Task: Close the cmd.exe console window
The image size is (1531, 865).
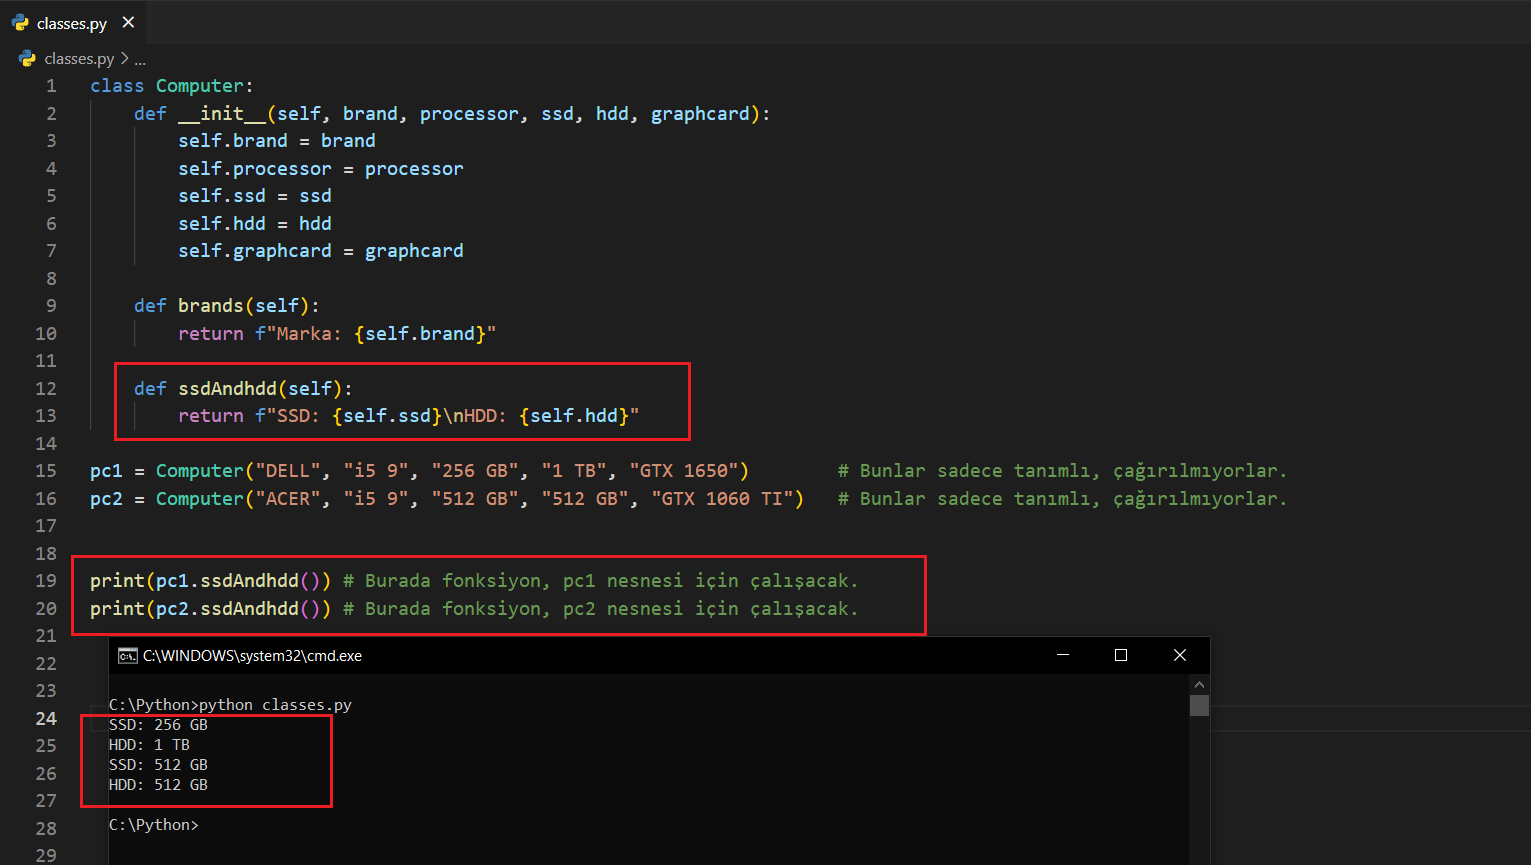Action: click(1179, 655)
